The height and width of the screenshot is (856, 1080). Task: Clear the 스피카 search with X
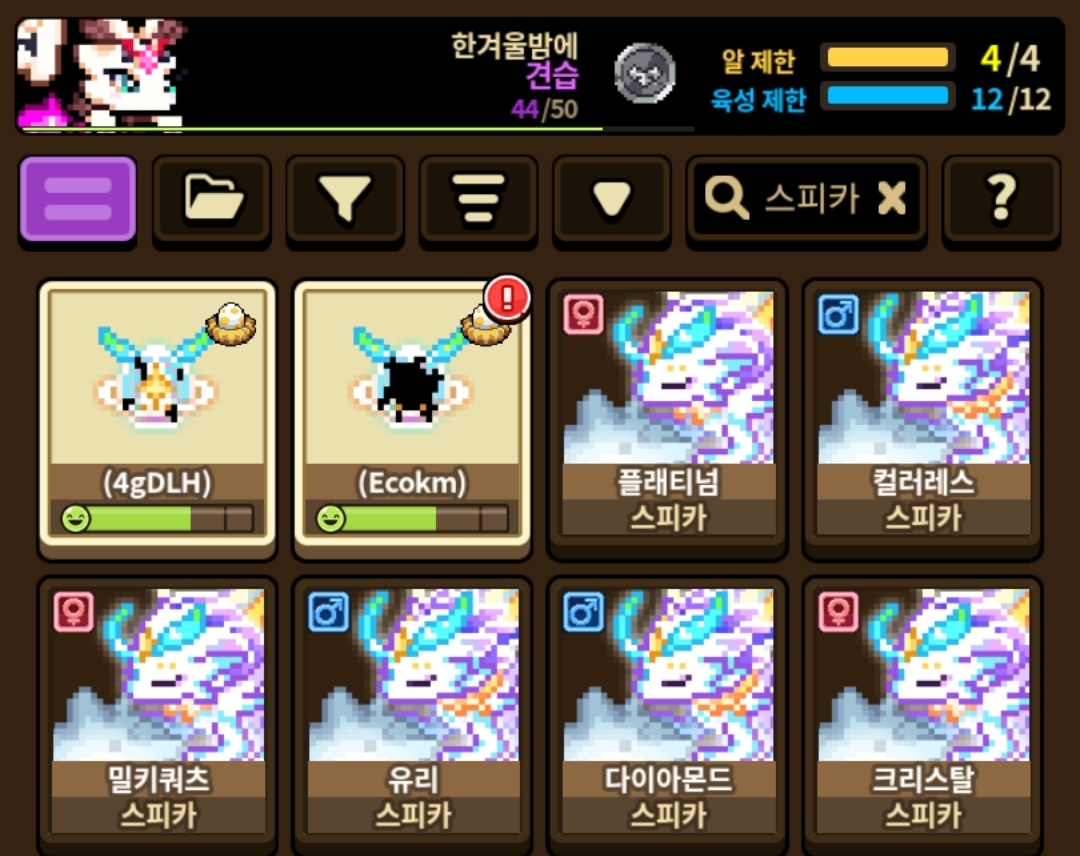click(x=892, y=199)
